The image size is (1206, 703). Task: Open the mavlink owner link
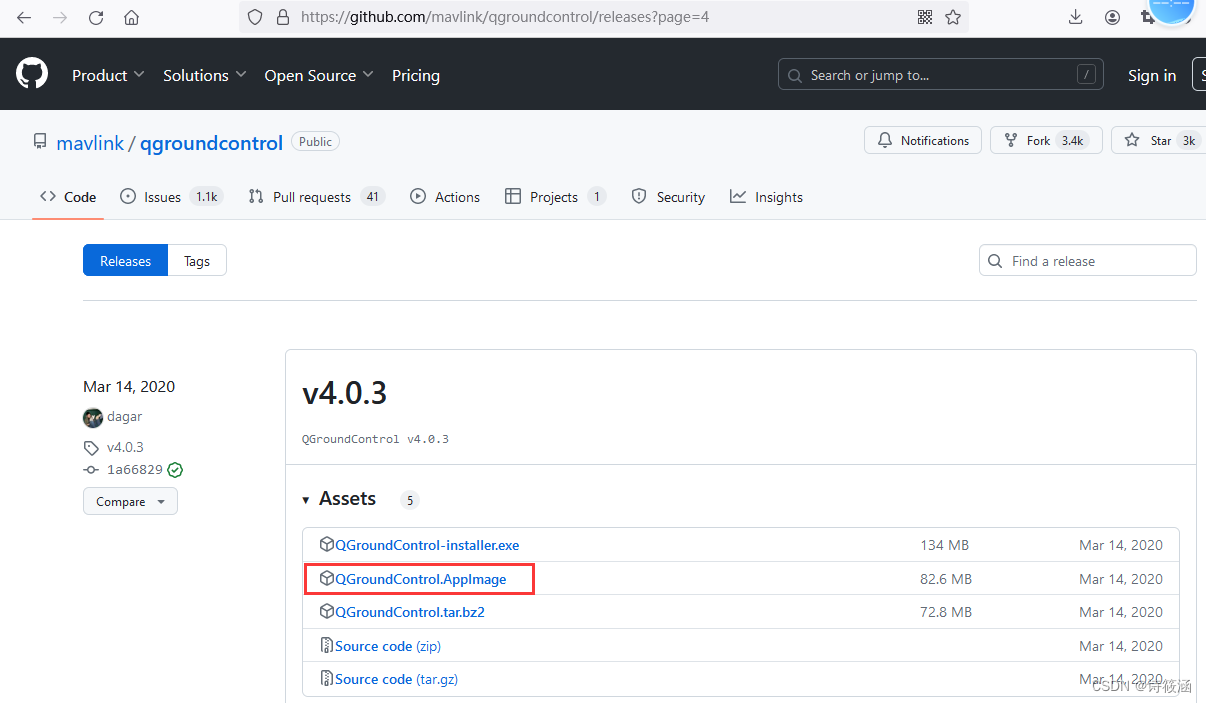pyautogui.click(x=90, y=143)
